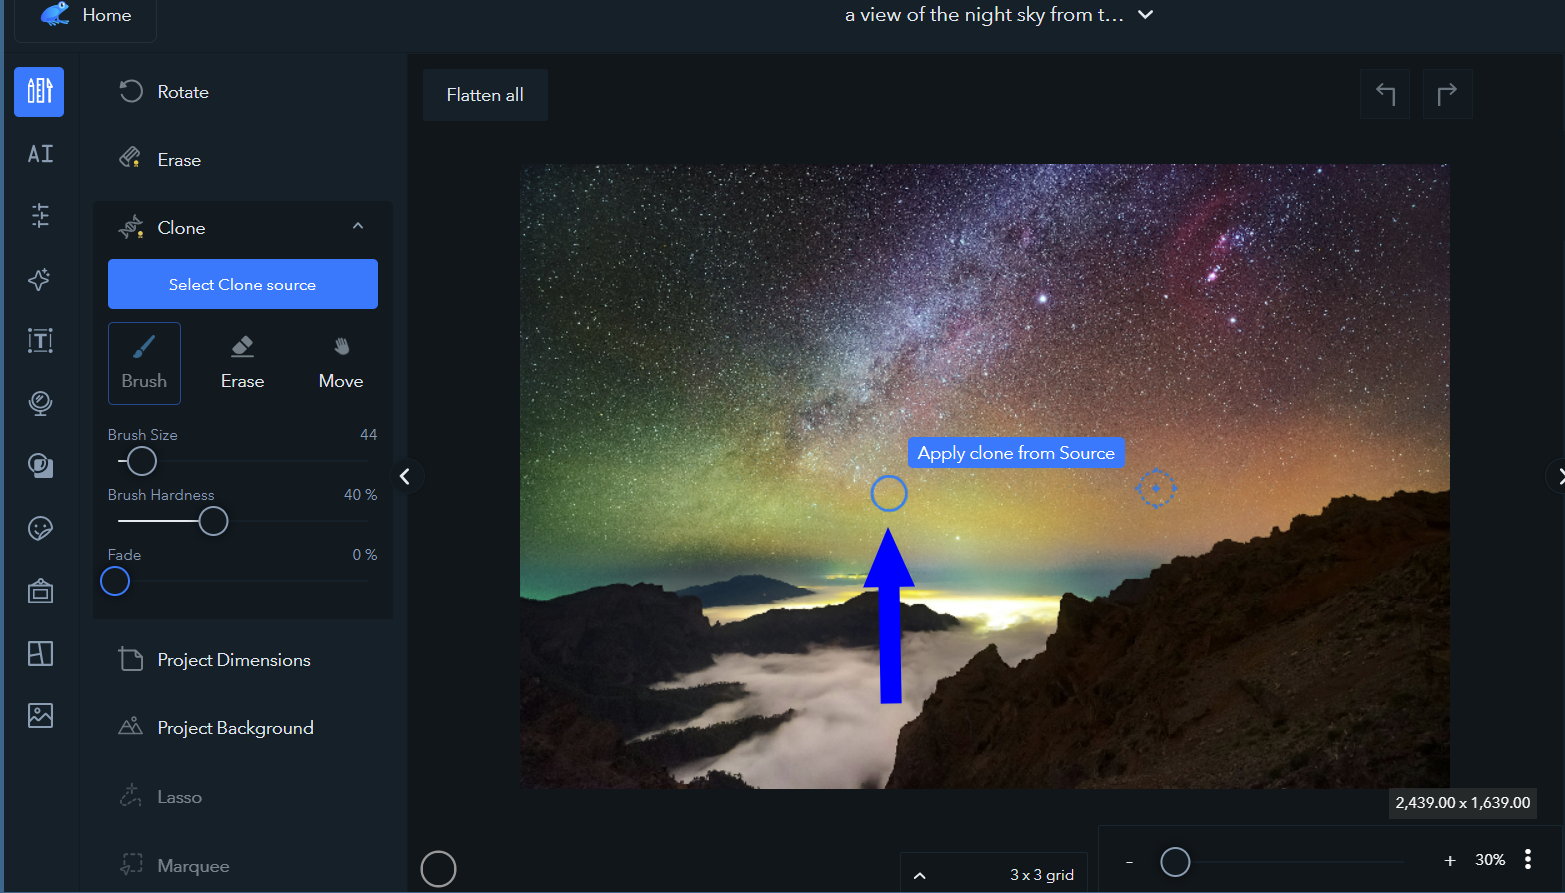Click the Lasso icon
The width and height of the screenshot is (1565, 893).
131,796
